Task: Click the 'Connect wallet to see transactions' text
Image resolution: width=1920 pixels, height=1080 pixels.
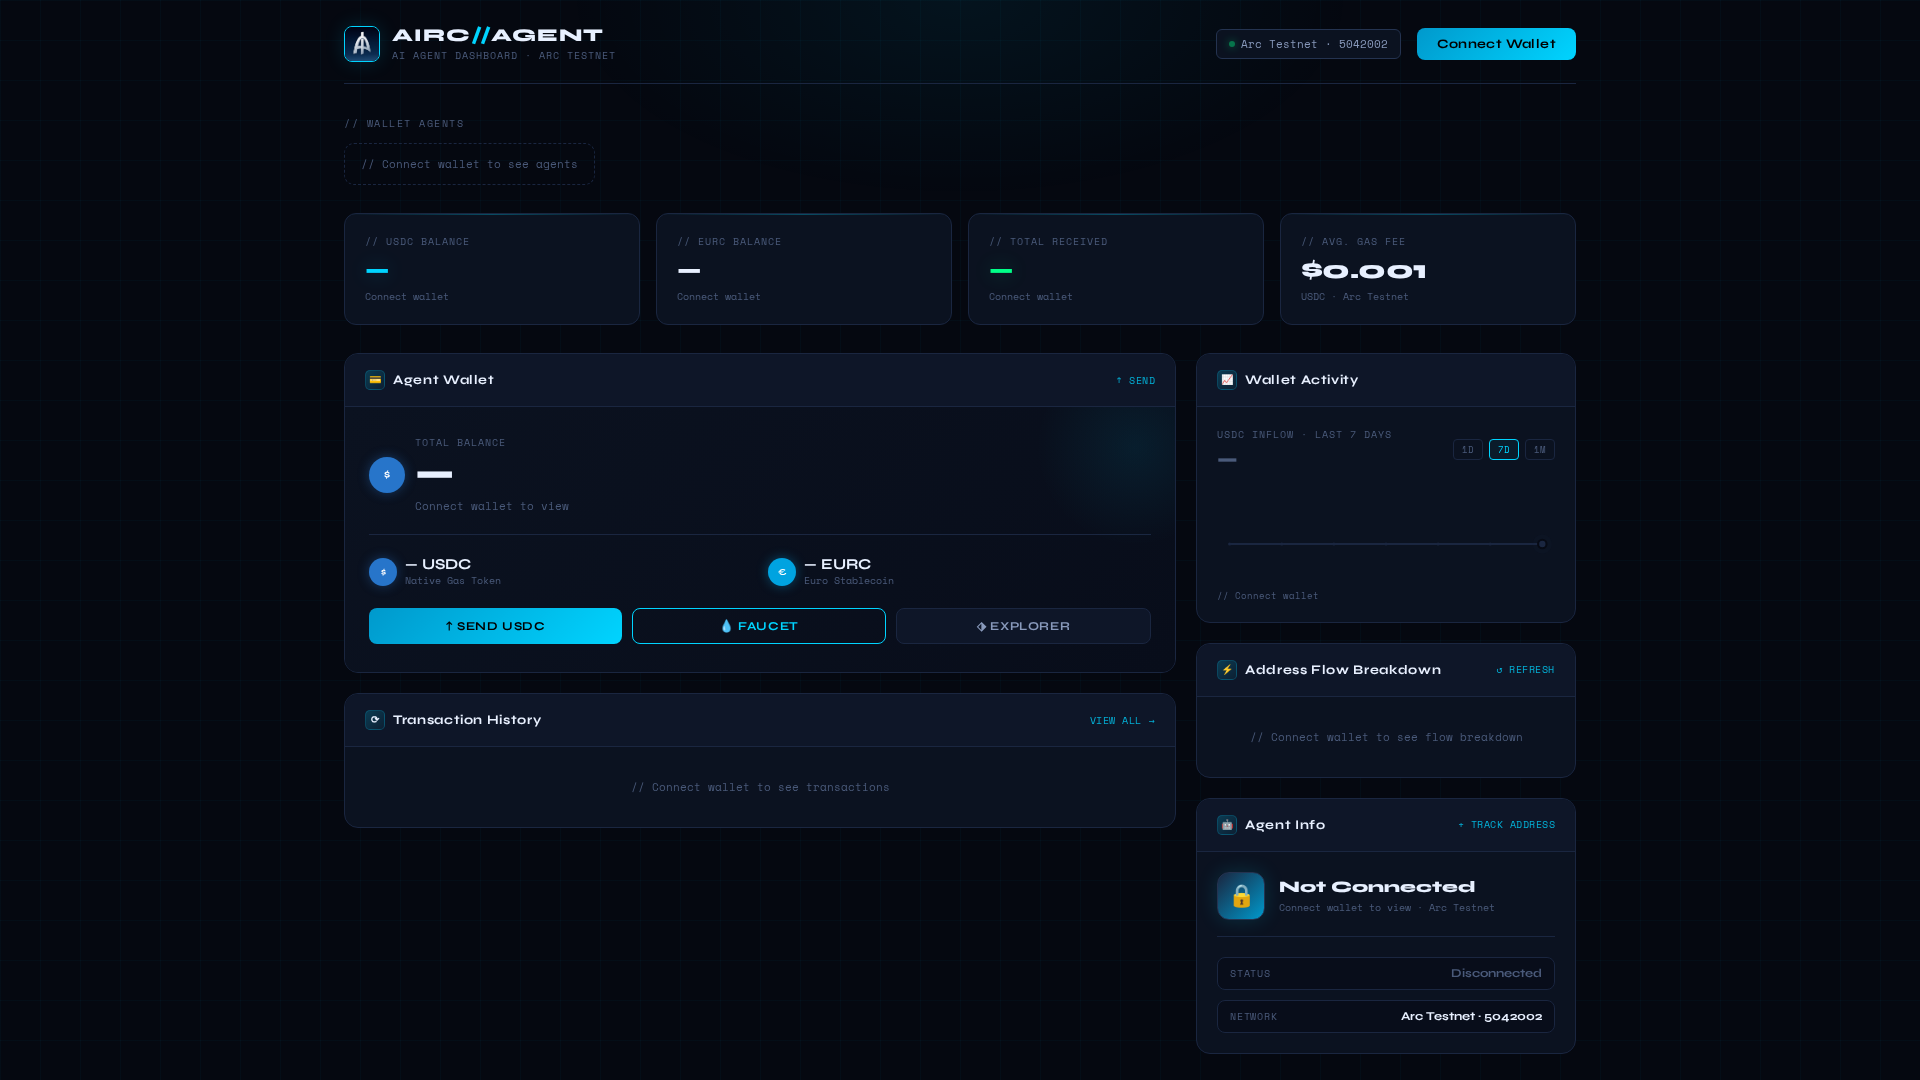Action: [760, 788]
